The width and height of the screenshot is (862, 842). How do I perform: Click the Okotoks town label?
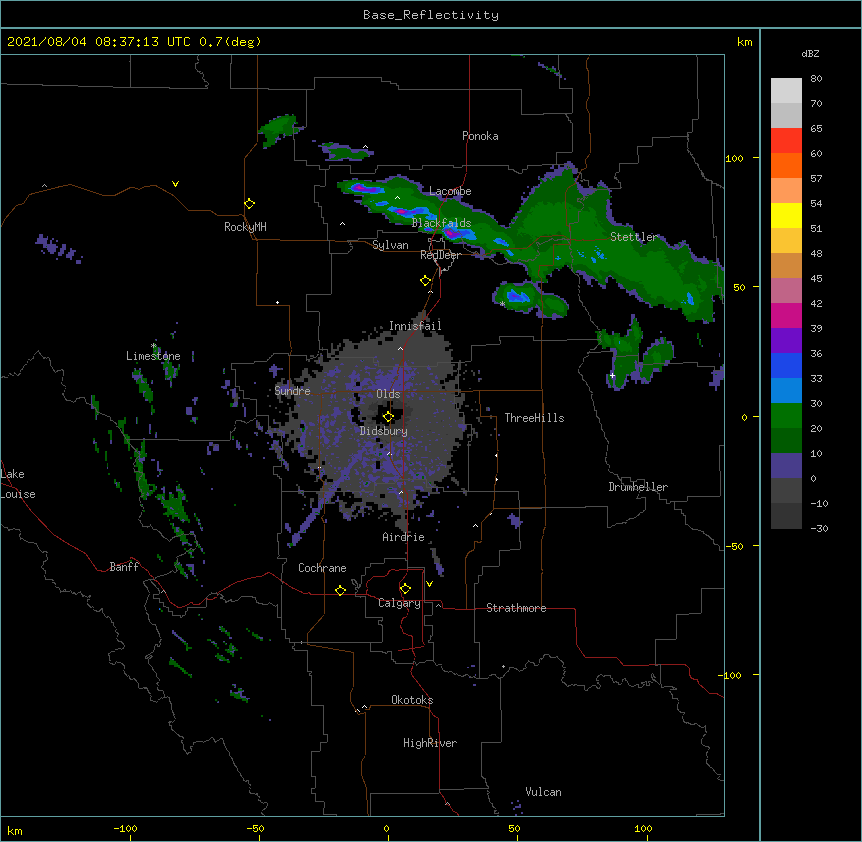tap(412, 700)
